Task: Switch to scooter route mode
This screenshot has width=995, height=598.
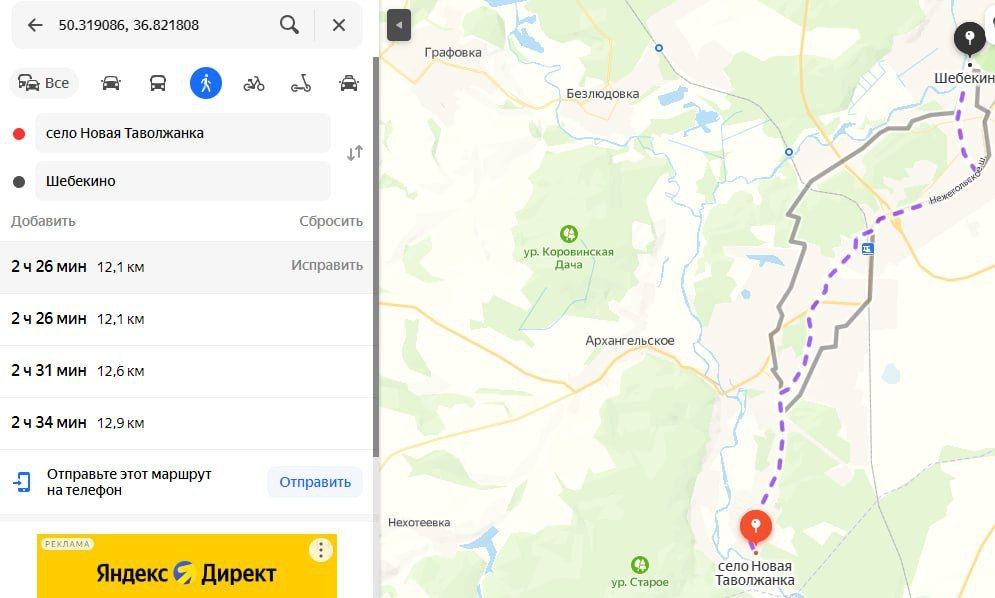Action: pos(301,83)
